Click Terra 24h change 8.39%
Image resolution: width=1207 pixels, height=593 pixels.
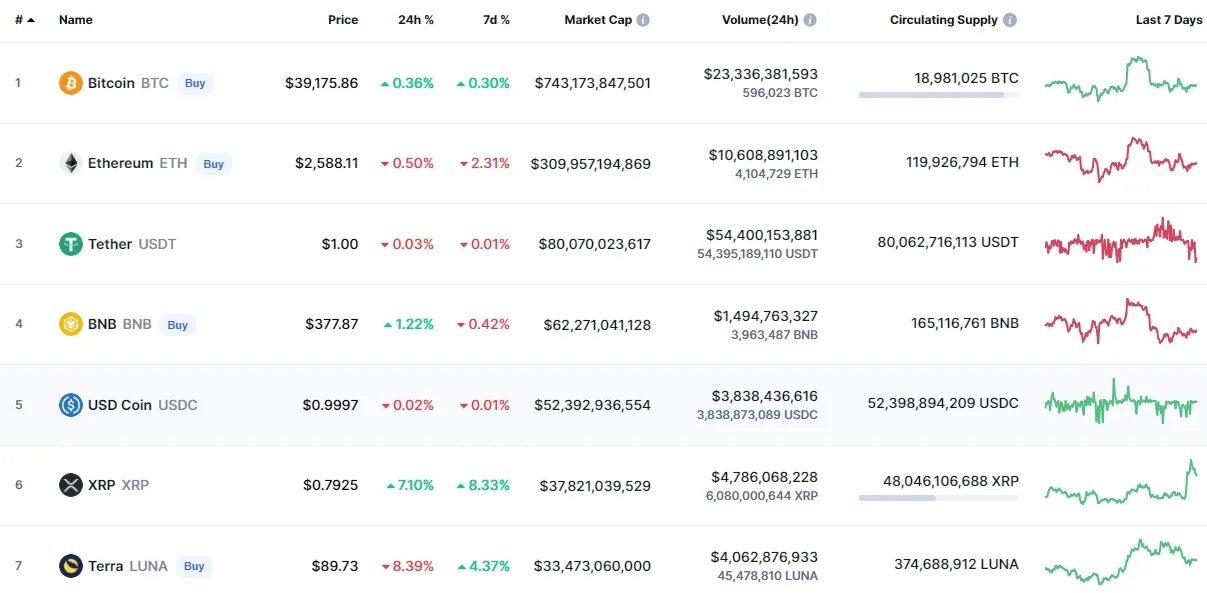[x=407, y=566]
